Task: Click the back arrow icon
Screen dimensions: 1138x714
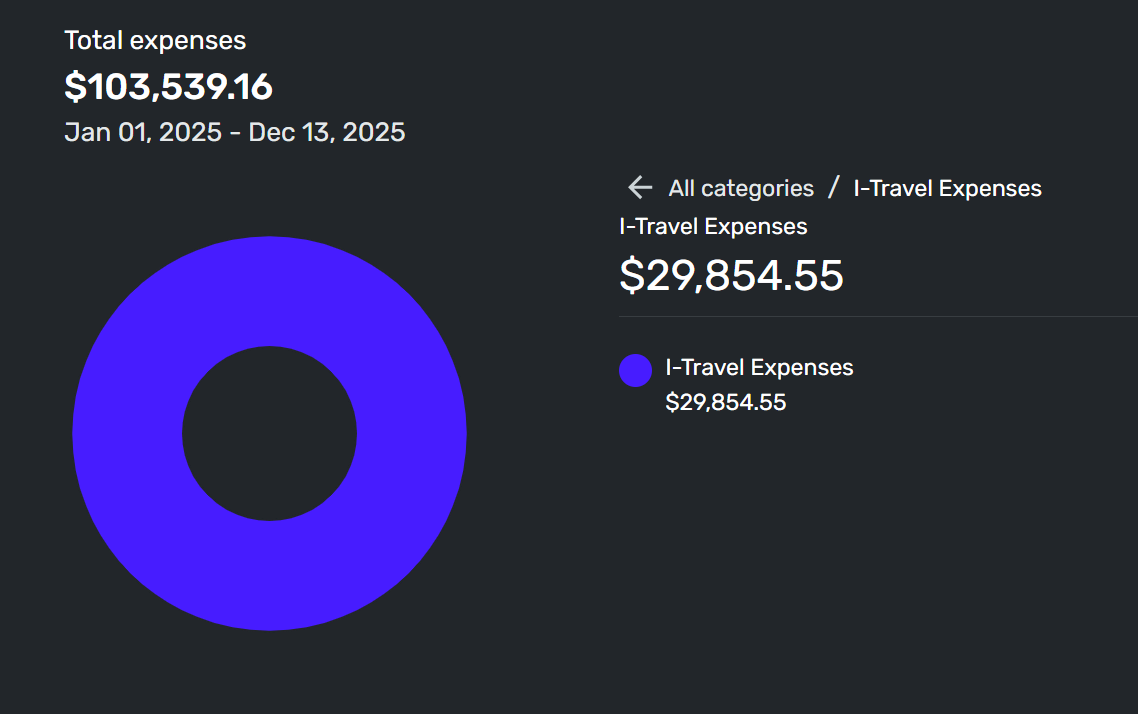Action: 639,188
